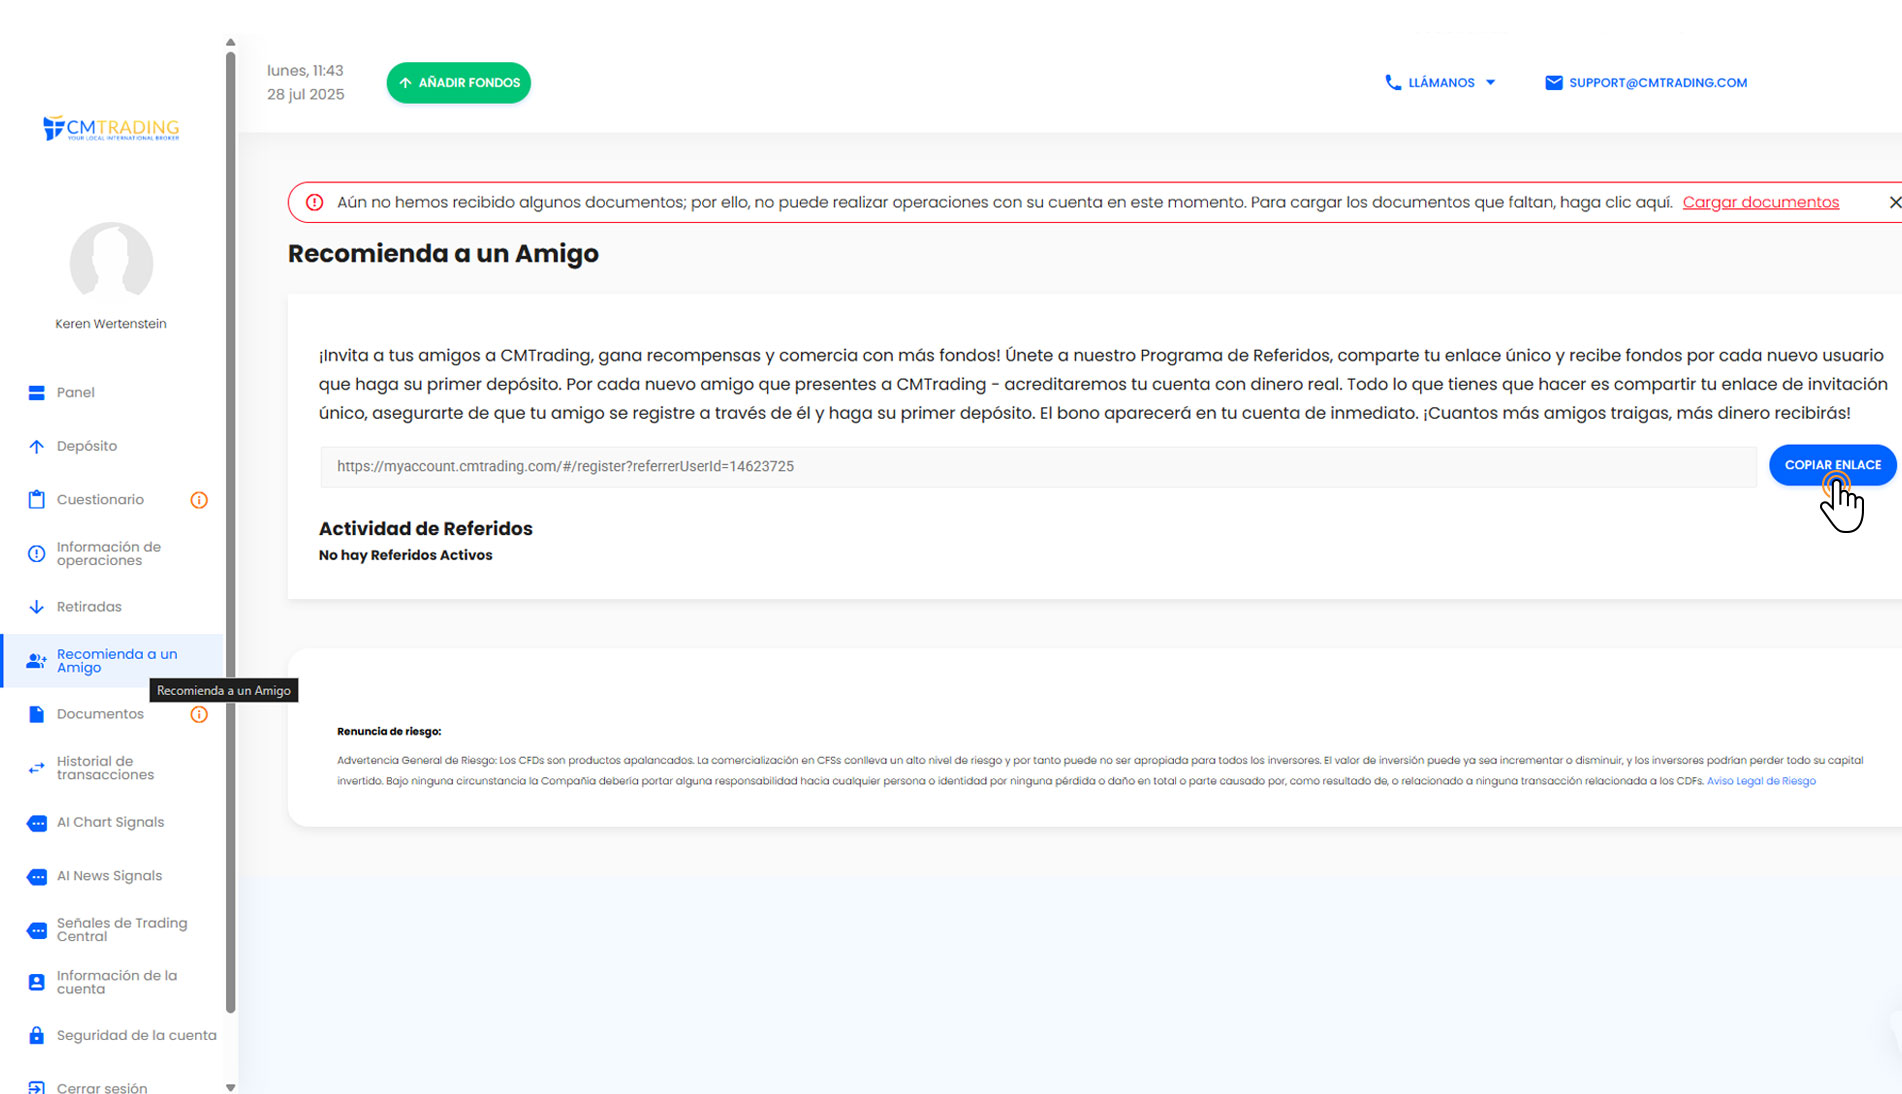The height and width of the screenshot is (1094, 1902).
Task: Select the Historial de transacciones arrows icon
Action: [36, 768]
